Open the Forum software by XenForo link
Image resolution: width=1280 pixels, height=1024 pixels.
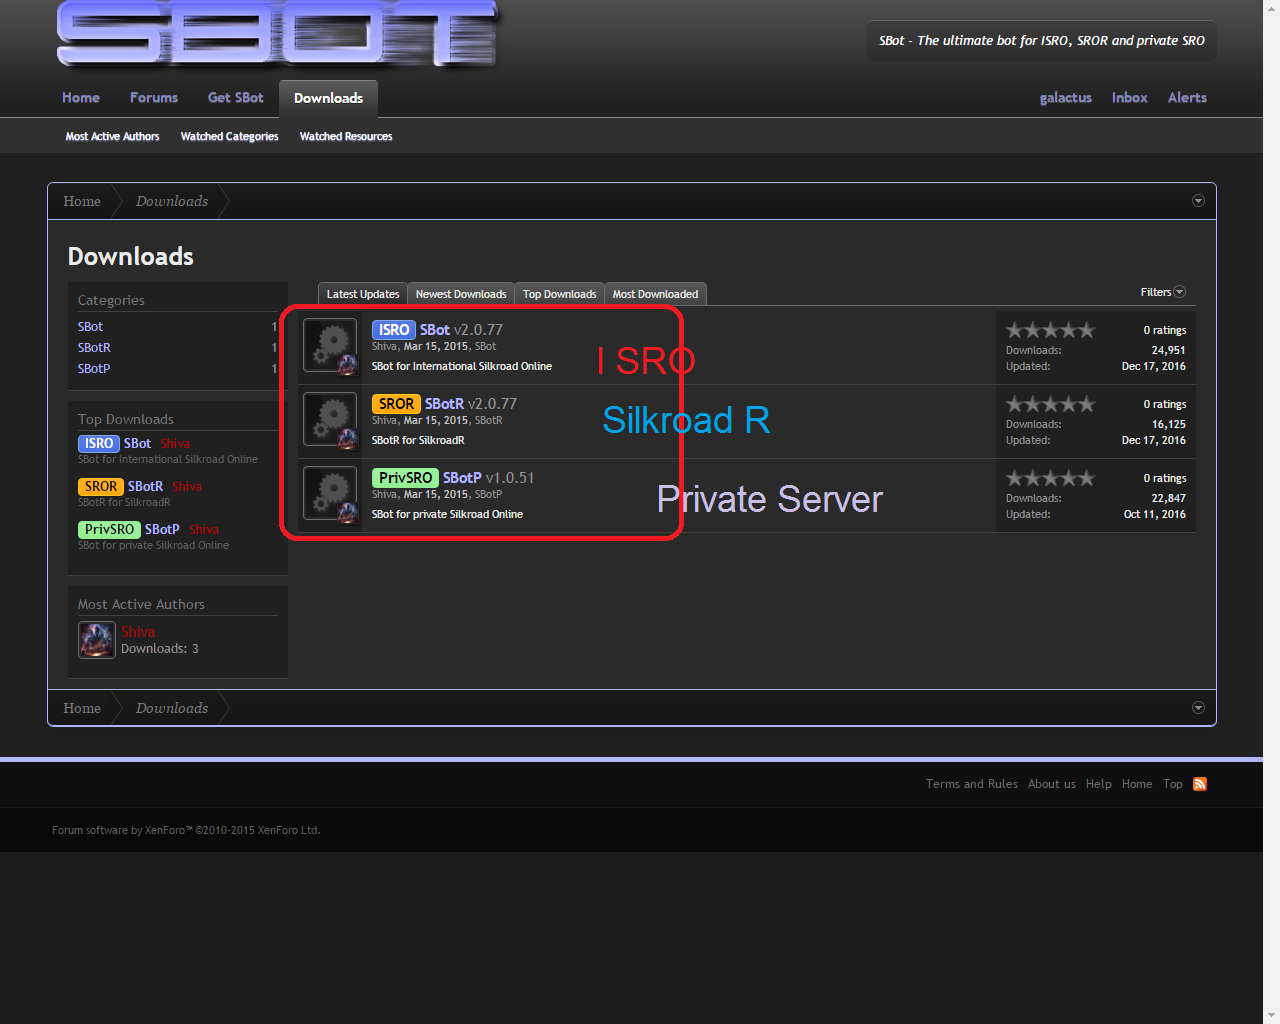coord(186,830)
